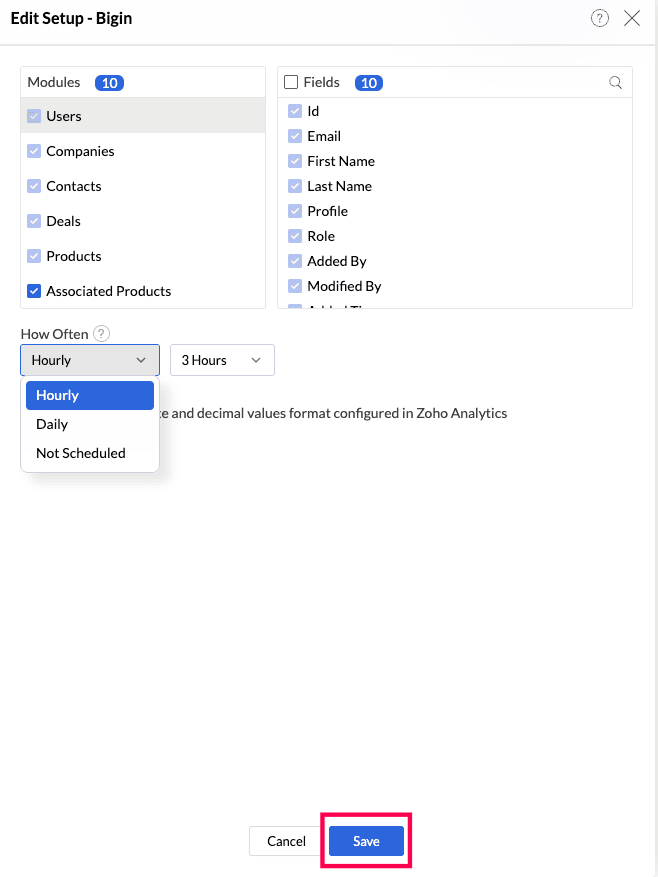This screenshot has height=877, width=658.
Task: Uncheck the Email field checkbox
Action: point(295,136)
